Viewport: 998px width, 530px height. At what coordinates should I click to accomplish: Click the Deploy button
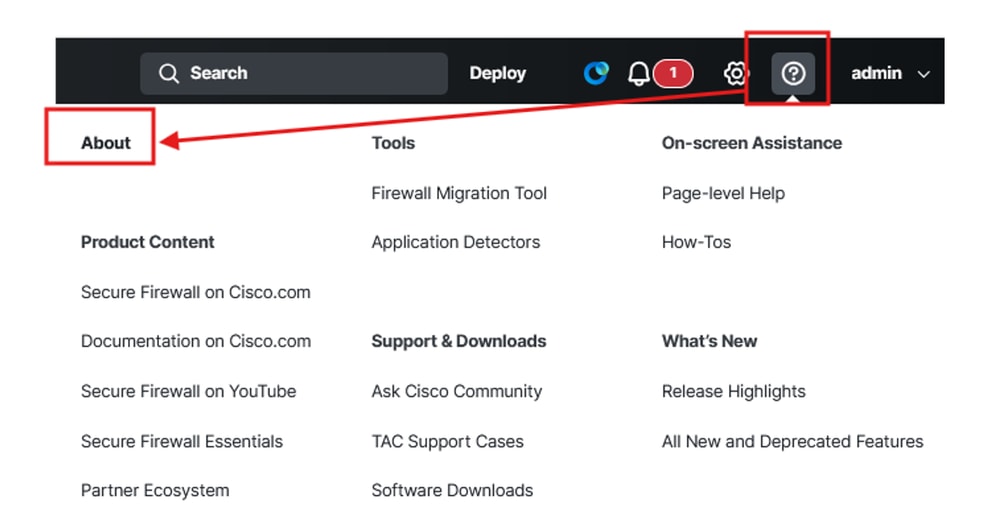pyautogui.click(x=498, y=74)
